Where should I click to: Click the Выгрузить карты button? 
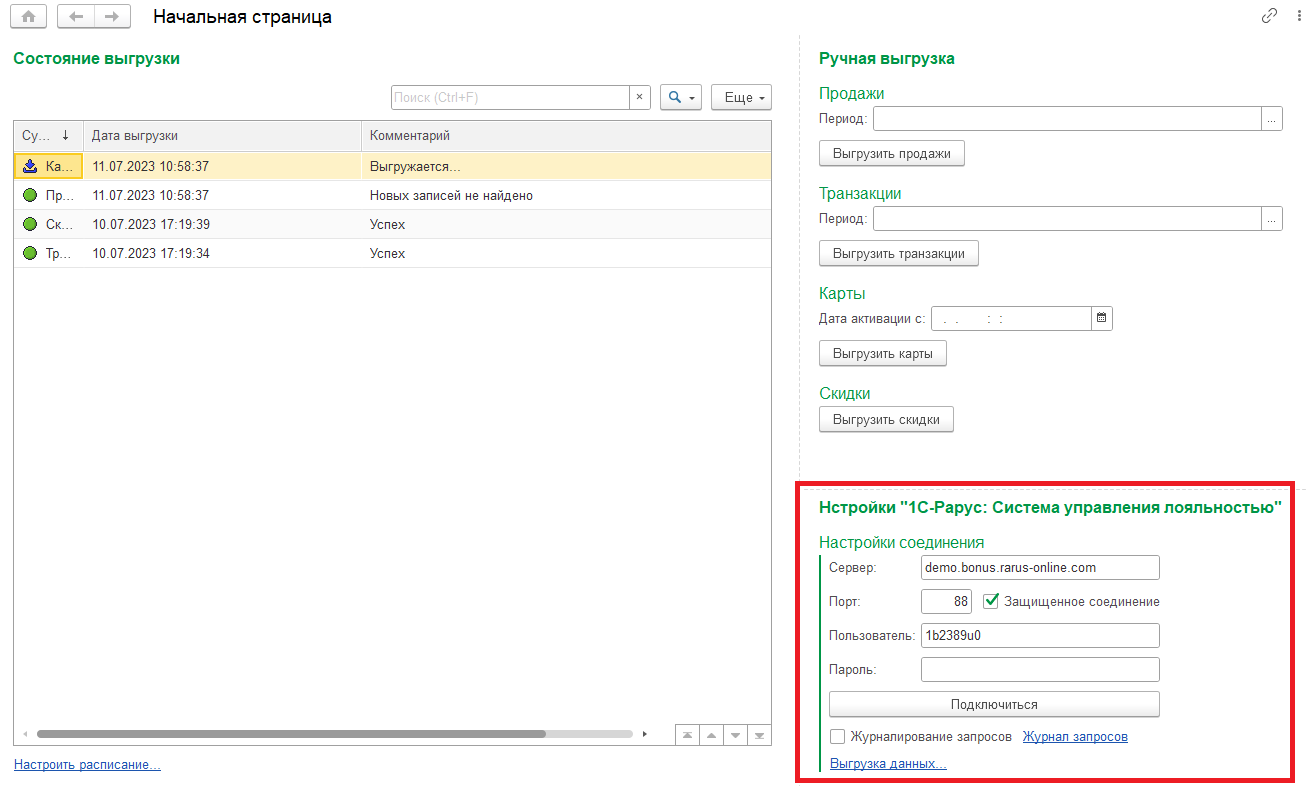pos(883,353)
